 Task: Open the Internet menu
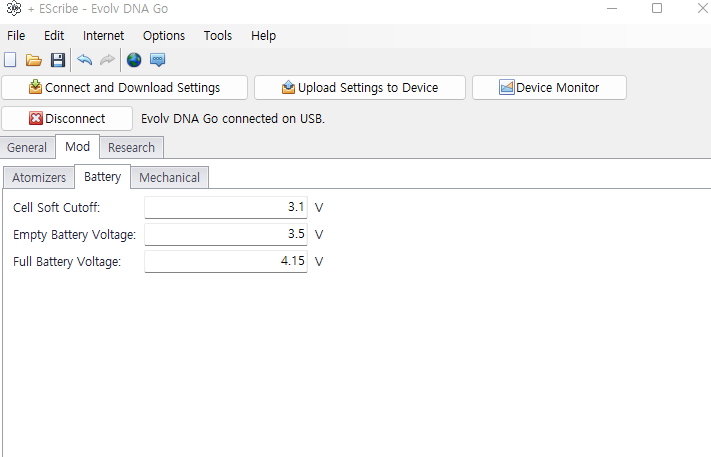click(x=103, y=35)
